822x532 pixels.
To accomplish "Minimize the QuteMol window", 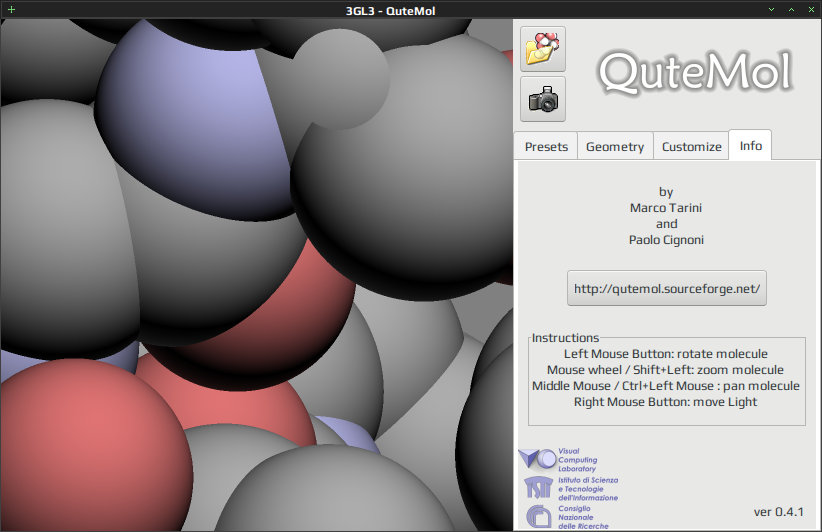I will coord(771,9).
